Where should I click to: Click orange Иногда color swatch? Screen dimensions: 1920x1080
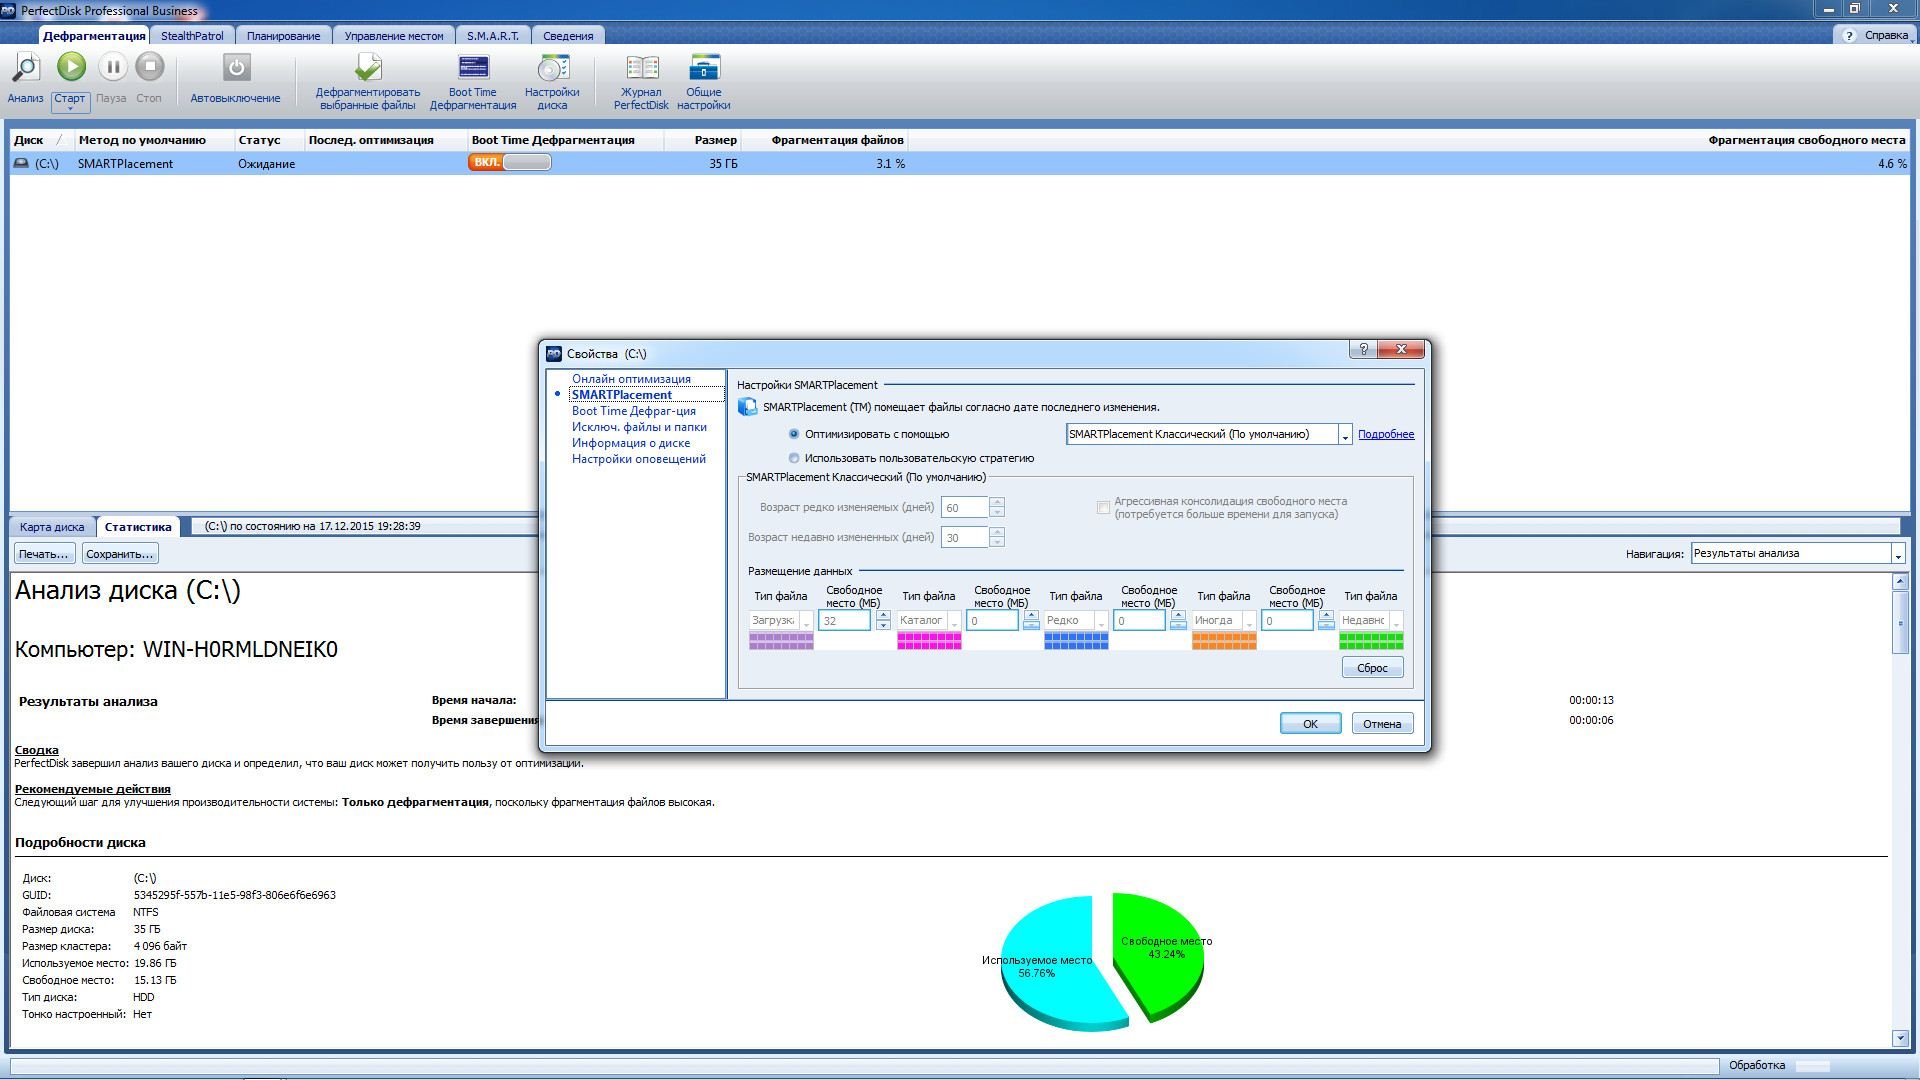(x=1224, y=641)
